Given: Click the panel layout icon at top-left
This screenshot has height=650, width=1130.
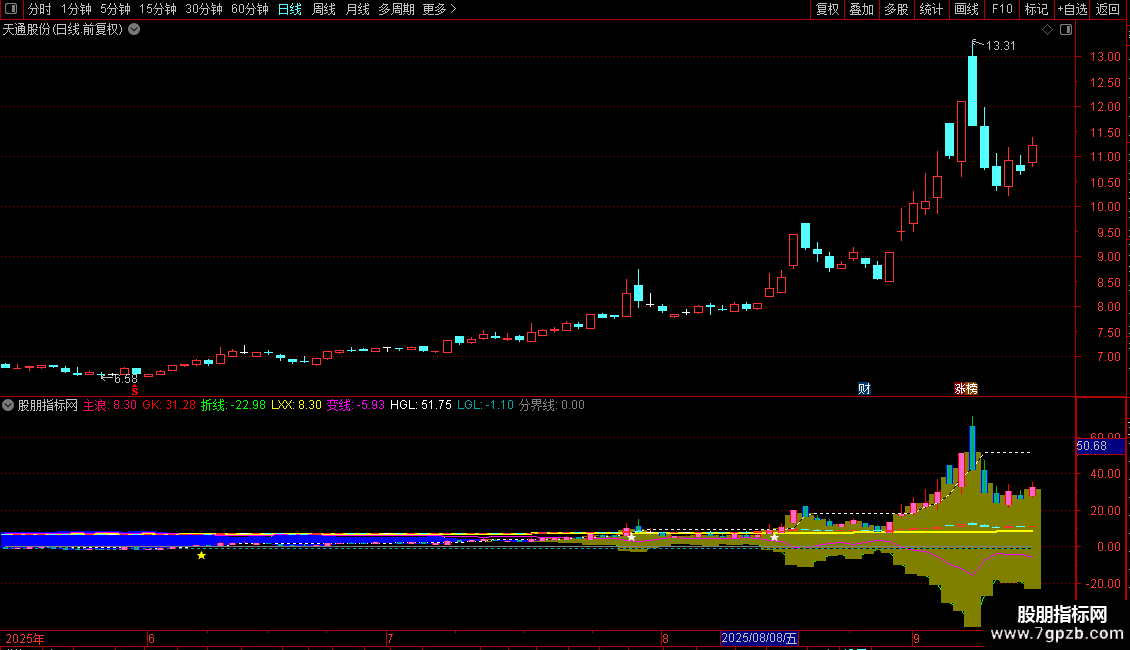Looking at the screenshot, I should [x=11, y=9].
